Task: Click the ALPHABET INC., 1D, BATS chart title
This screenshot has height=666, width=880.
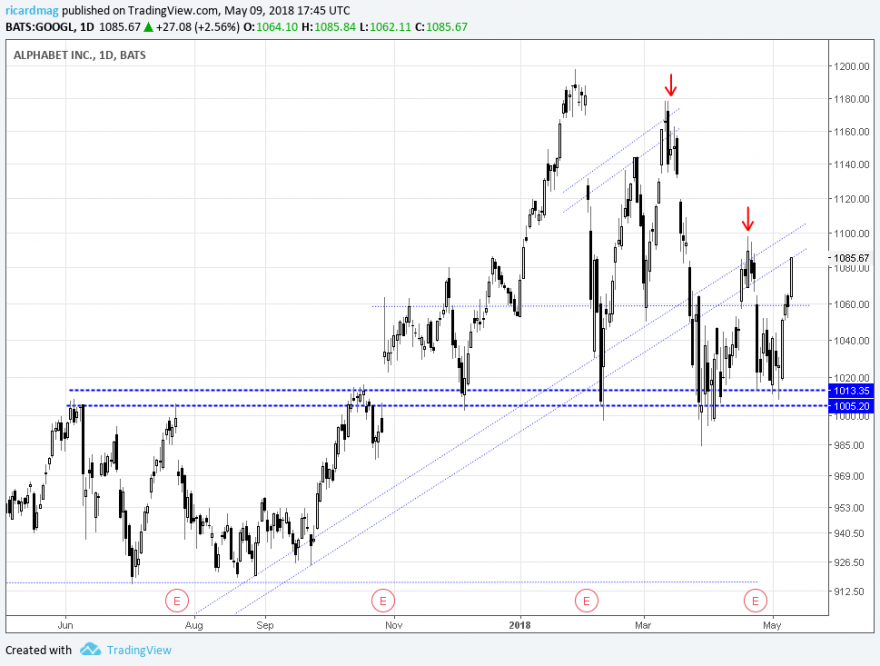Action: pos(80,55)
